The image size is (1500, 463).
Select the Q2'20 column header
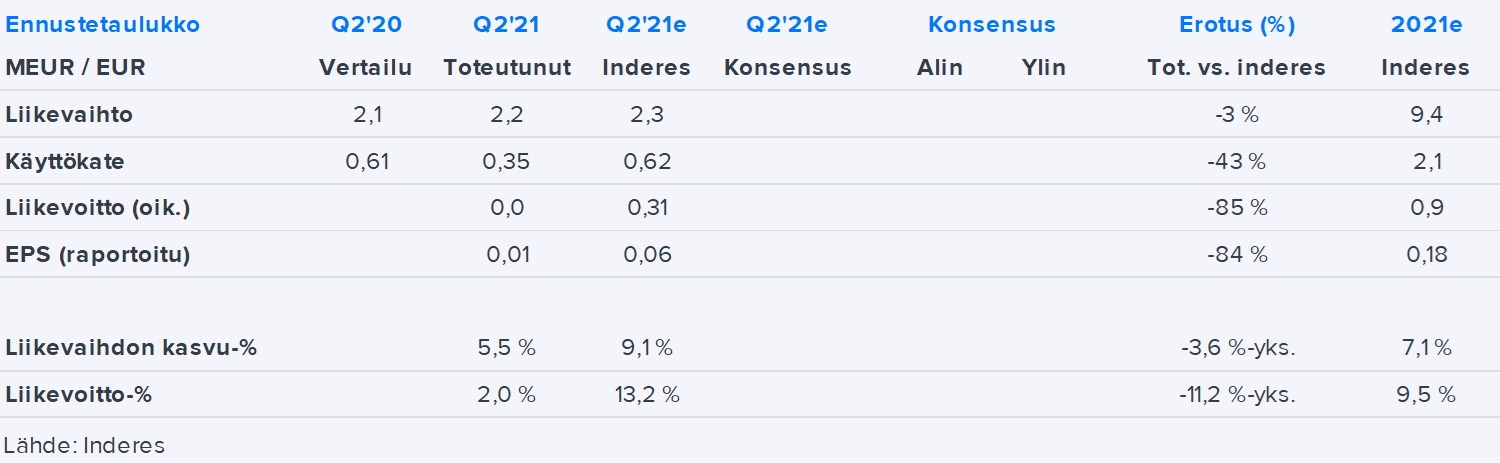pos(366,25)
